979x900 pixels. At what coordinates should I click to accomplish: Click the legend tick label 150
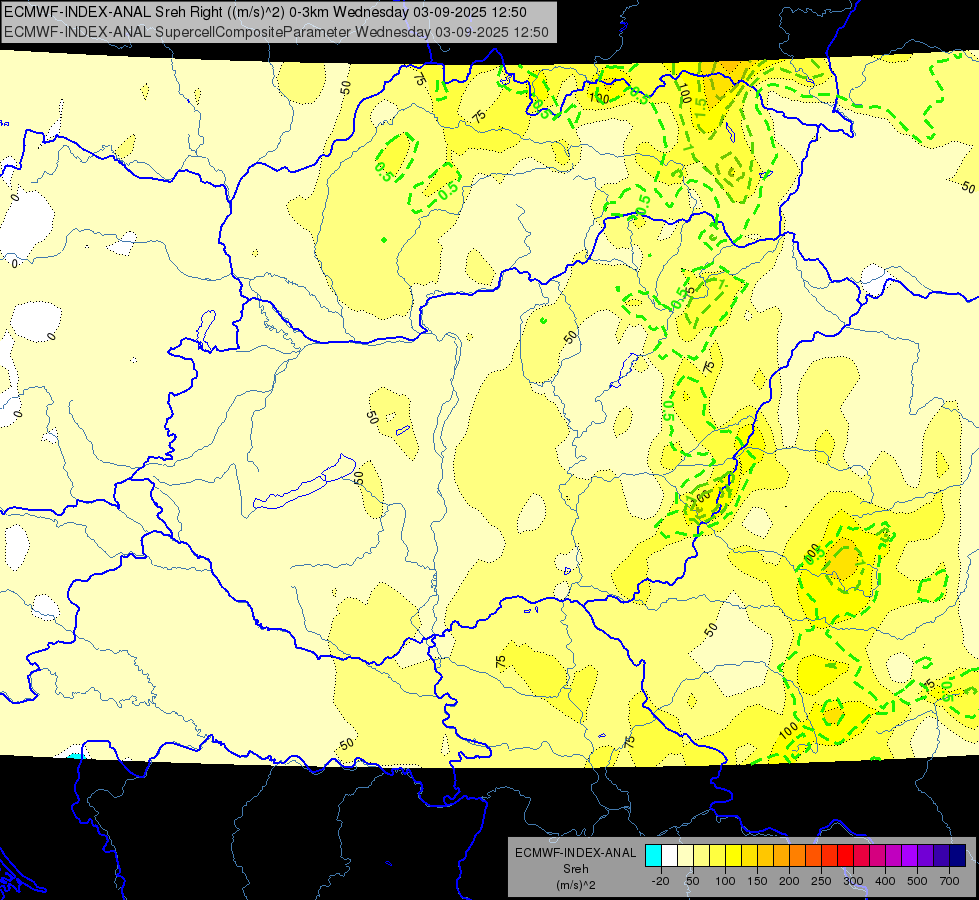[757, 881]
